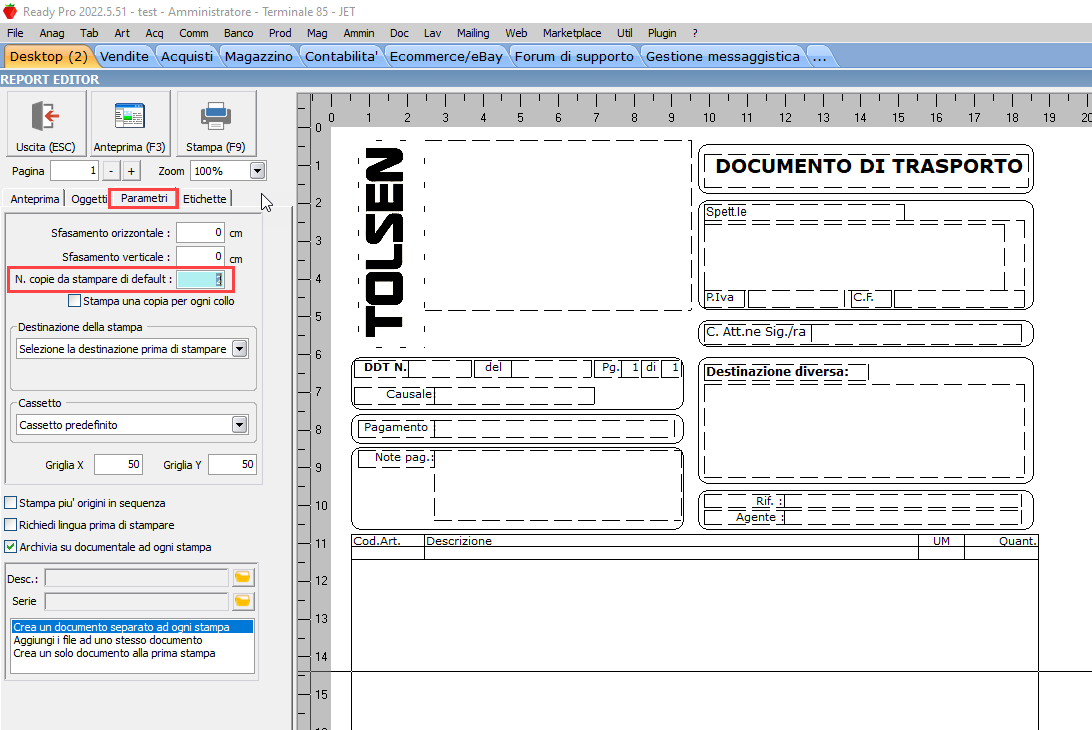The height and width of the screenshot is (730, 1092).
Task: Open the Doc menu
Action: 399,33
